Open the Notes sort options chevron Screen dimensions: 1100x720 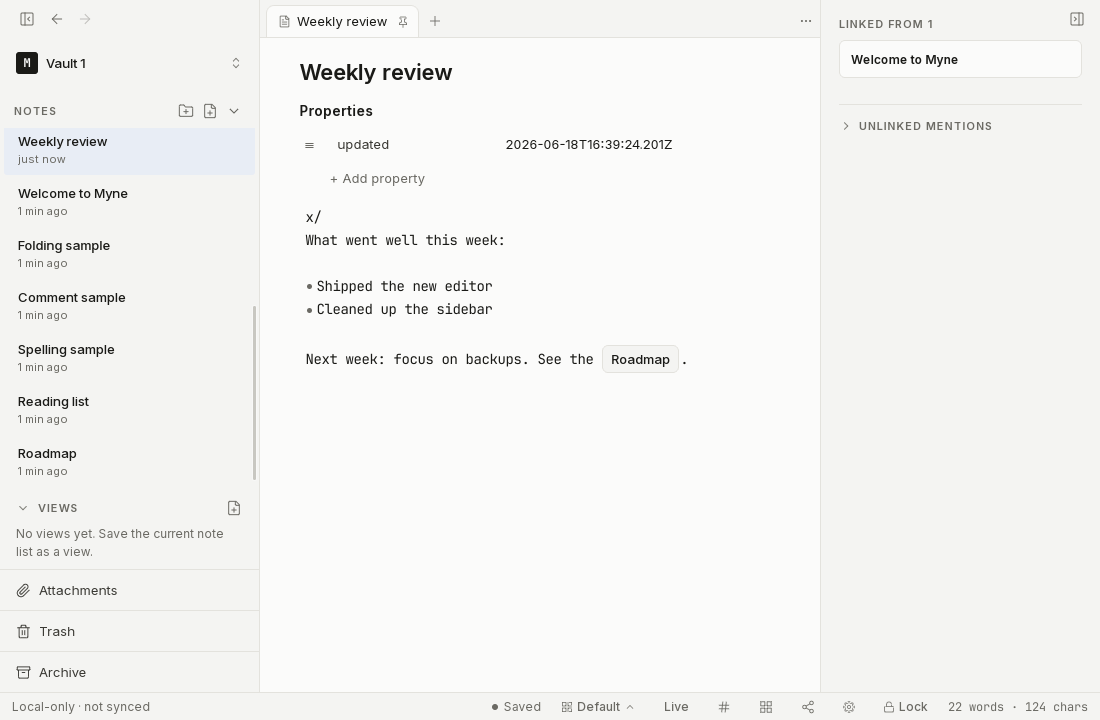click(x=234, y=111)
